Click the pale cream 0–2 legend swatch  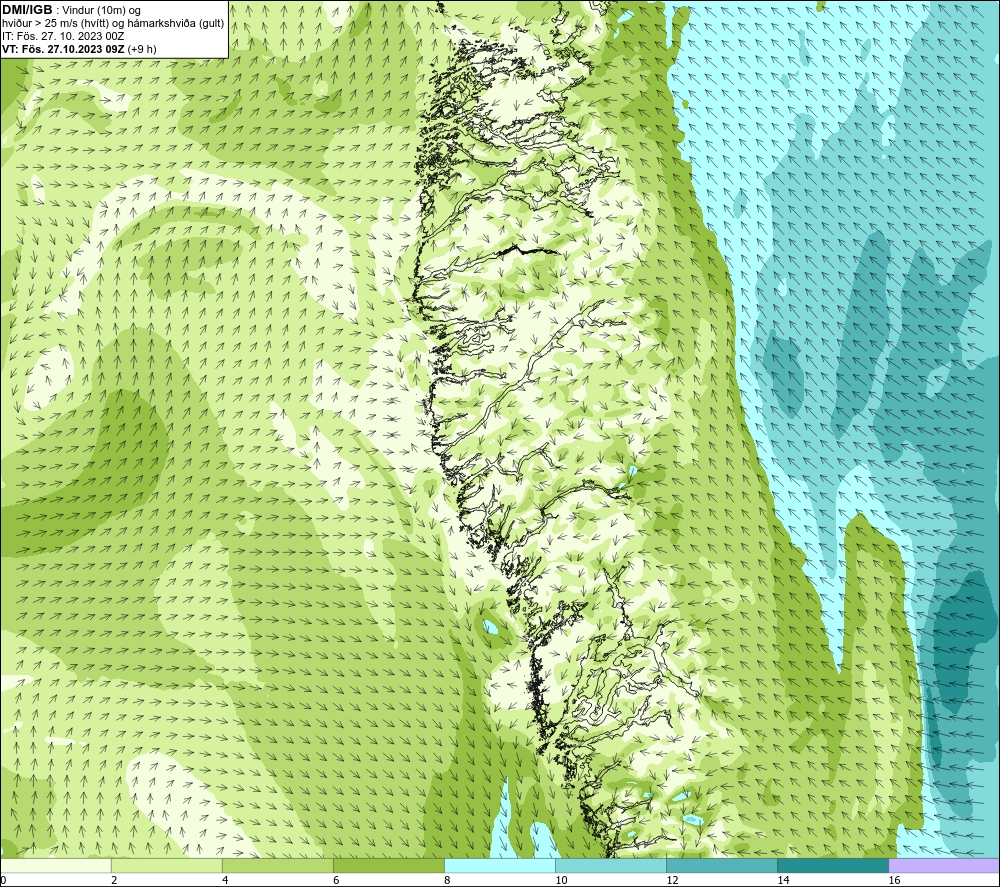click(55, 865)
